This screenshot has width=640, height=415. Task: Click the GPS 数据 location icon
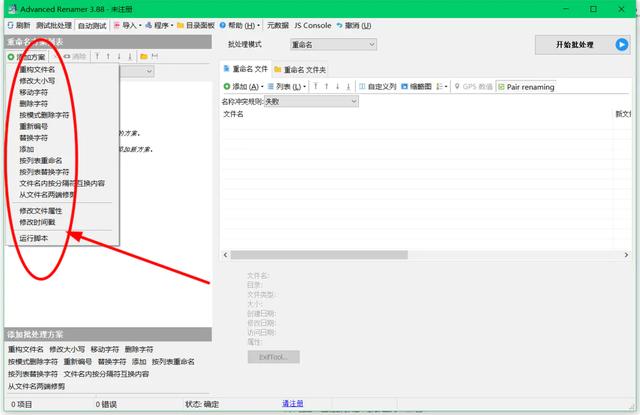[x=457, y=87]
